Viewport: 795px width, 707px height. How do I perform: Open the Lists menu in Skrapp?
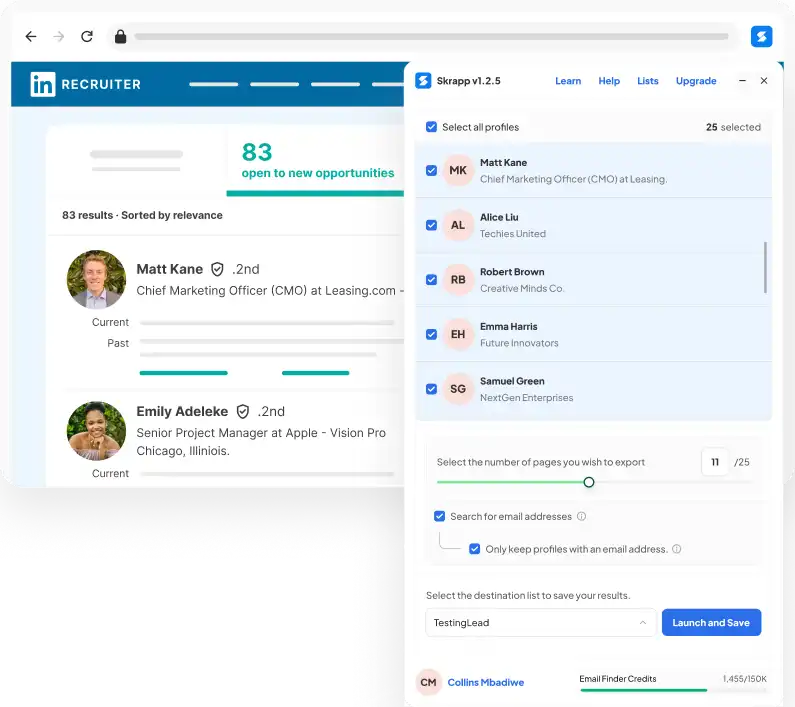point(648,81)
